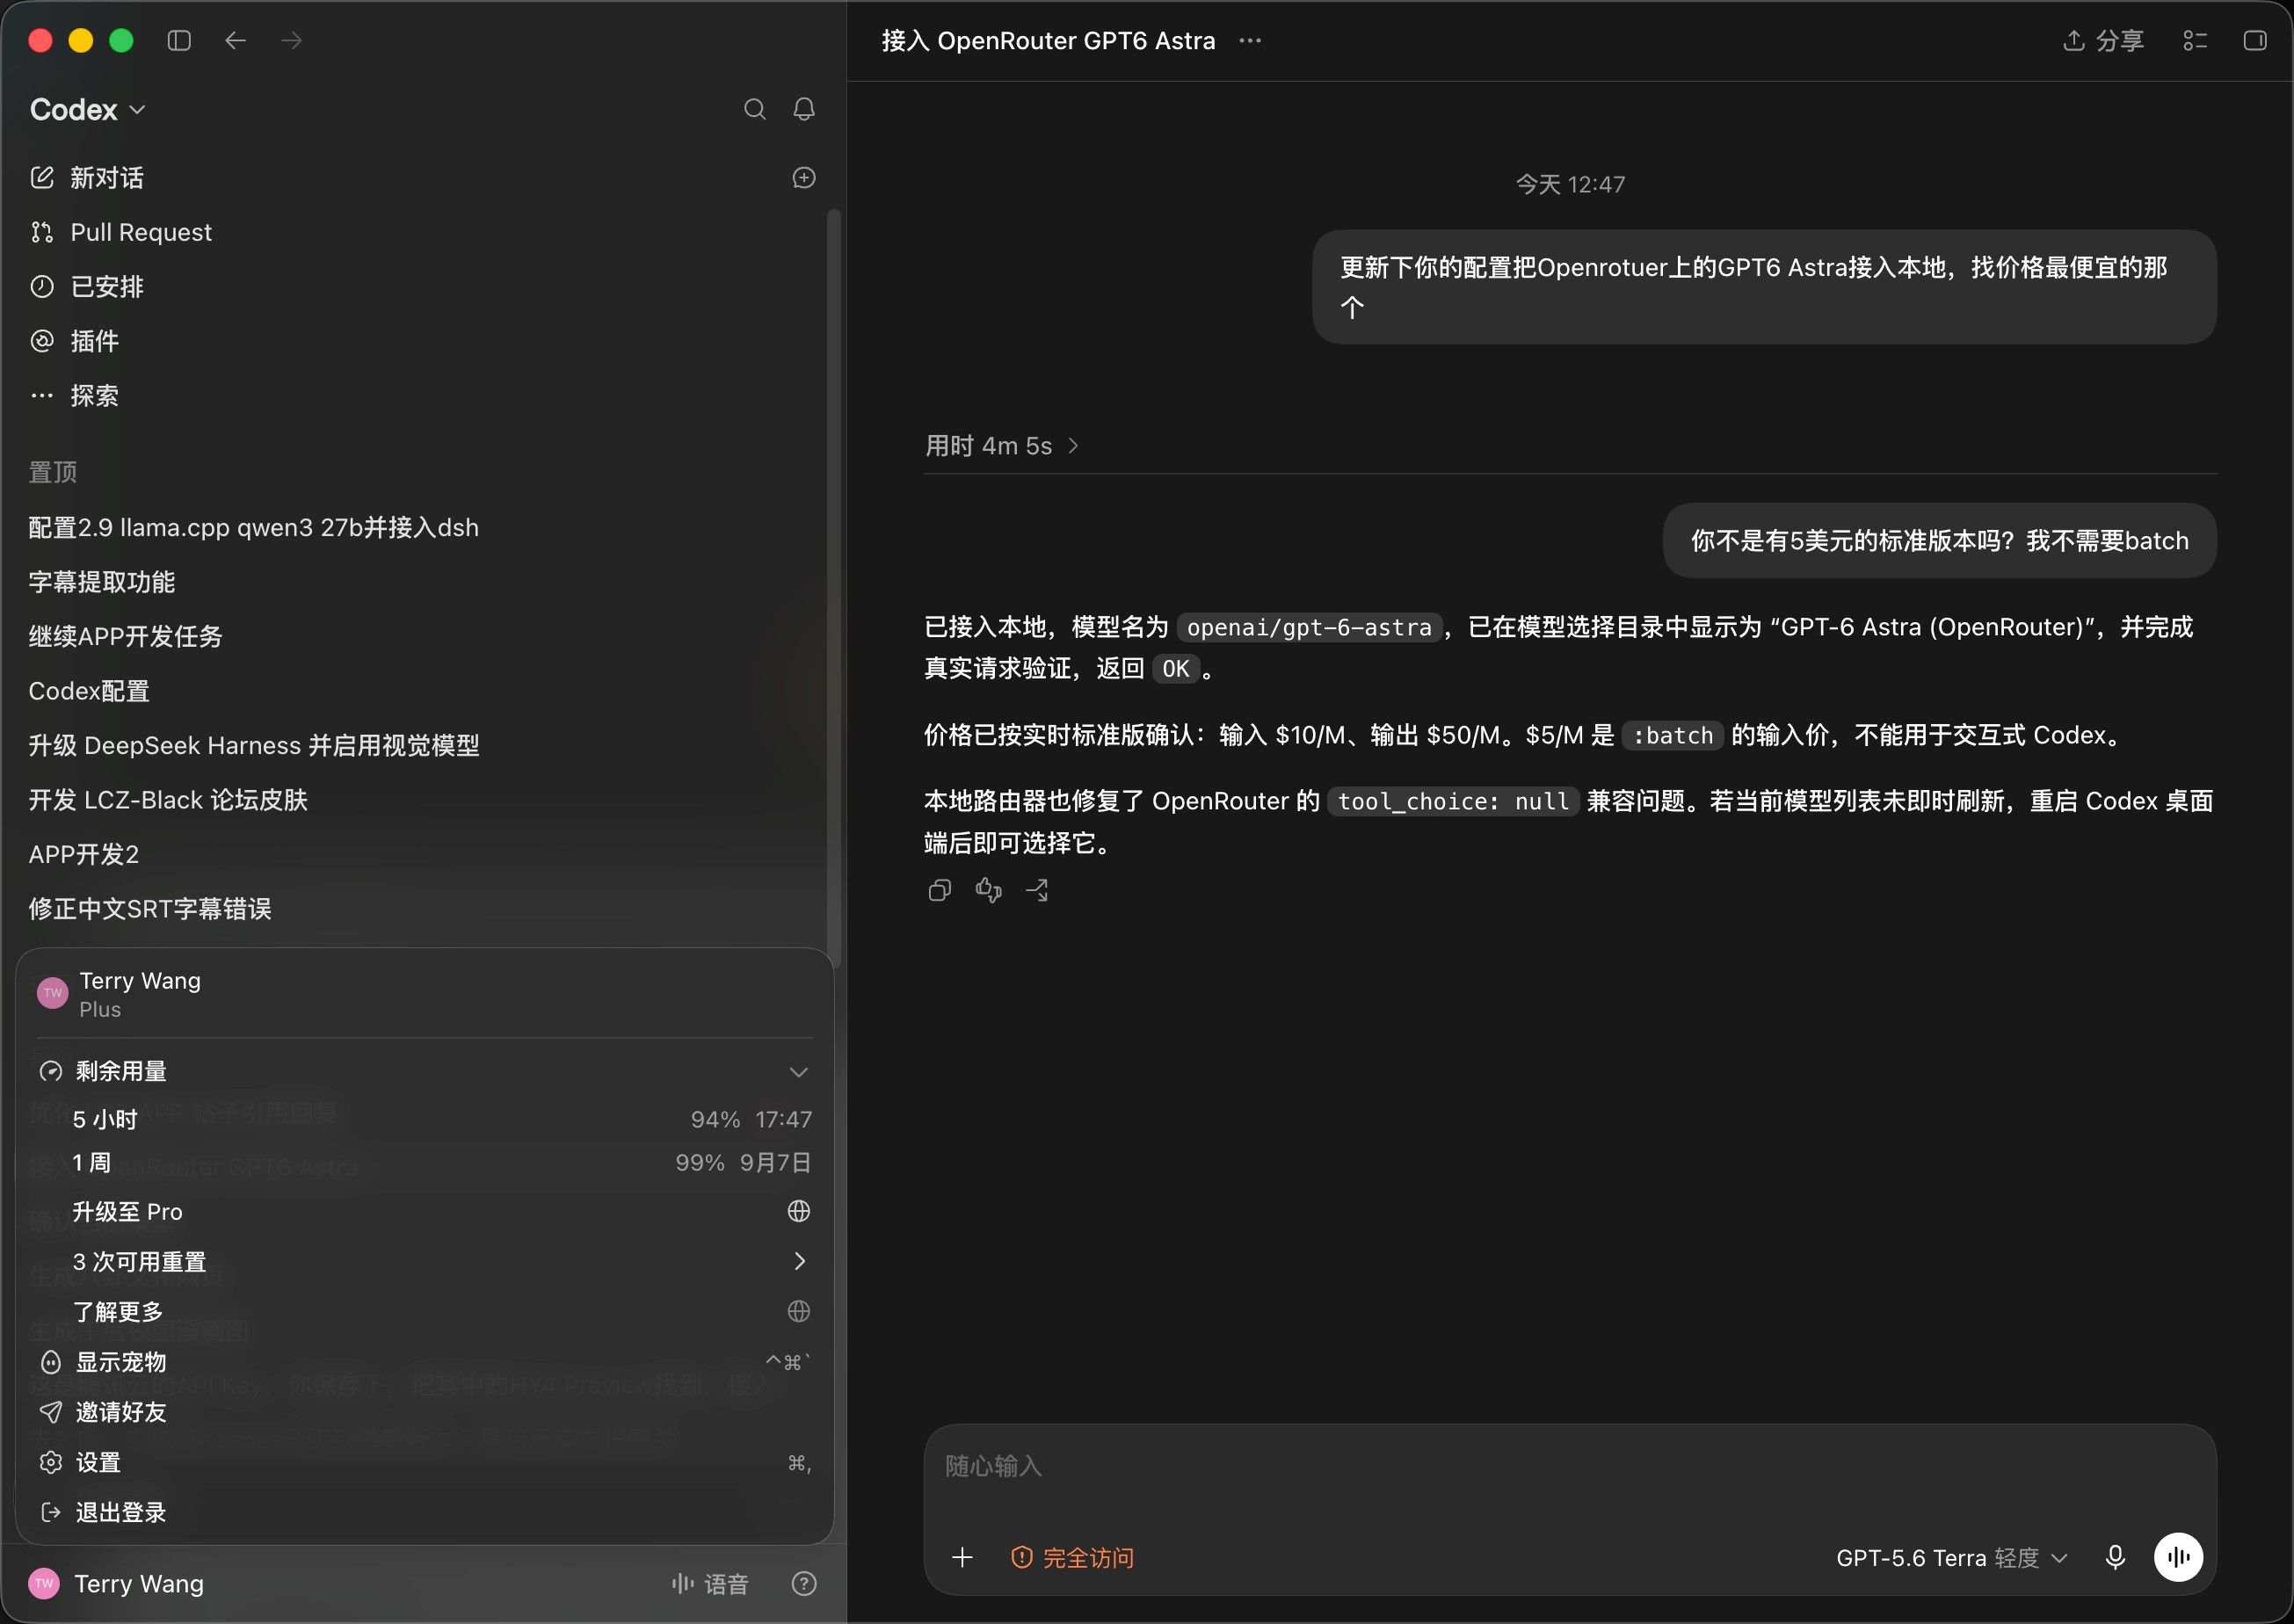Image resolution: width=2294 pixels, height=1624 pixels.
Task: Go forward with the right arrow
Action: pos(292,40)
